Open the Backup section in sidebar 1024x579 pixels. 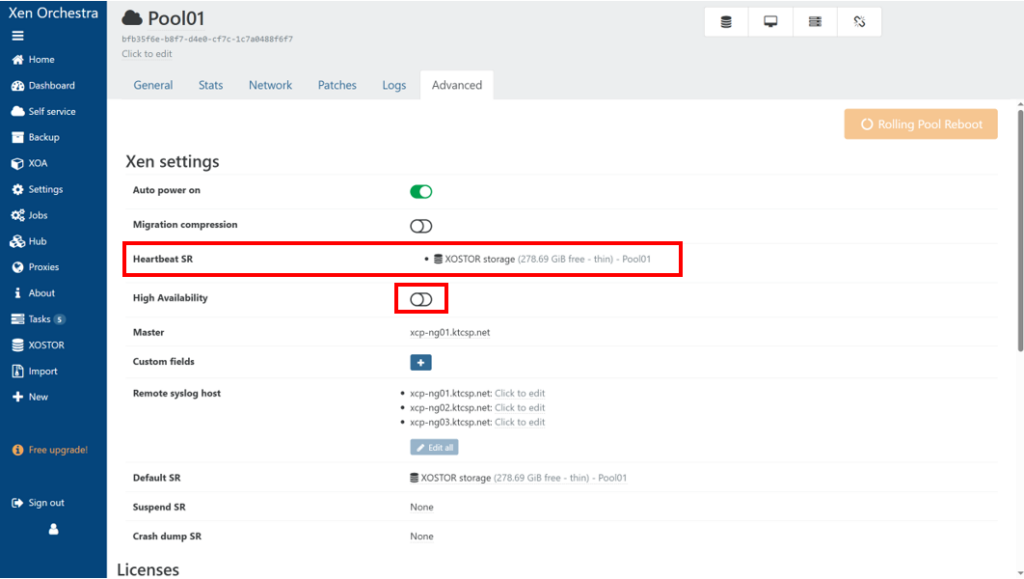pos(43,137)
